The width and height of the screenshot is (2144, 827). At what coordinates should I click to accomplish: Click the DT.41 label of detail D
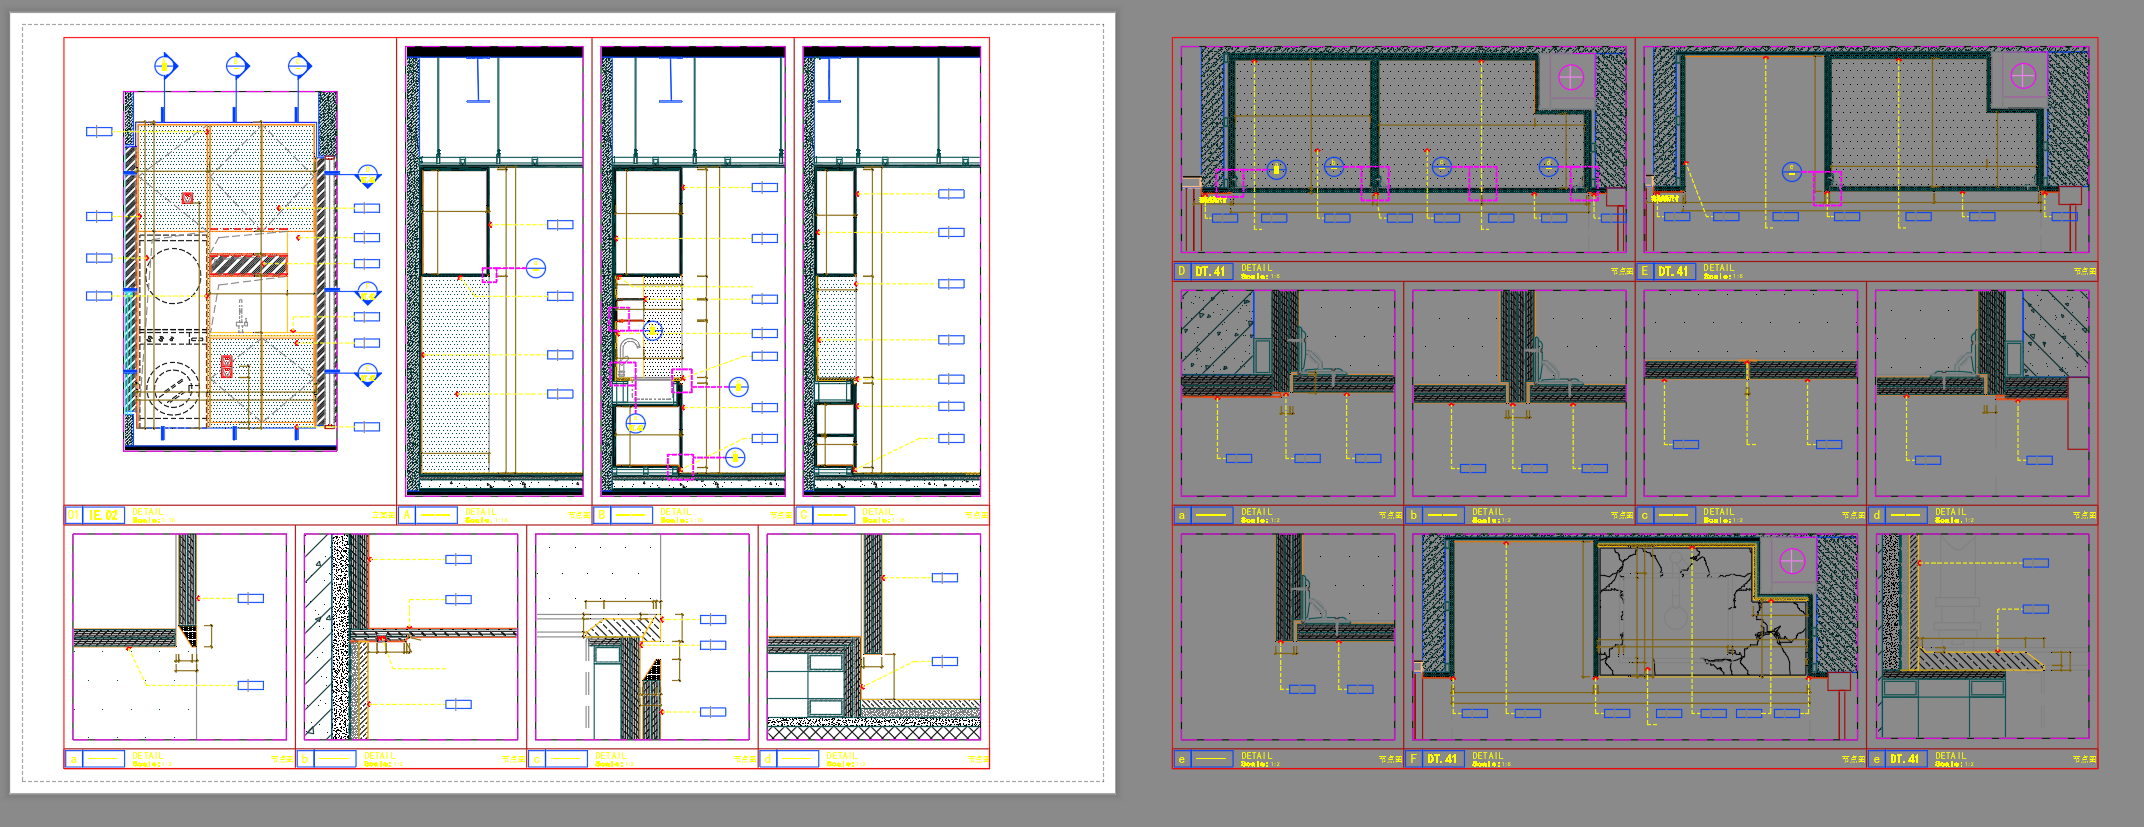[x=1210, y=271]
